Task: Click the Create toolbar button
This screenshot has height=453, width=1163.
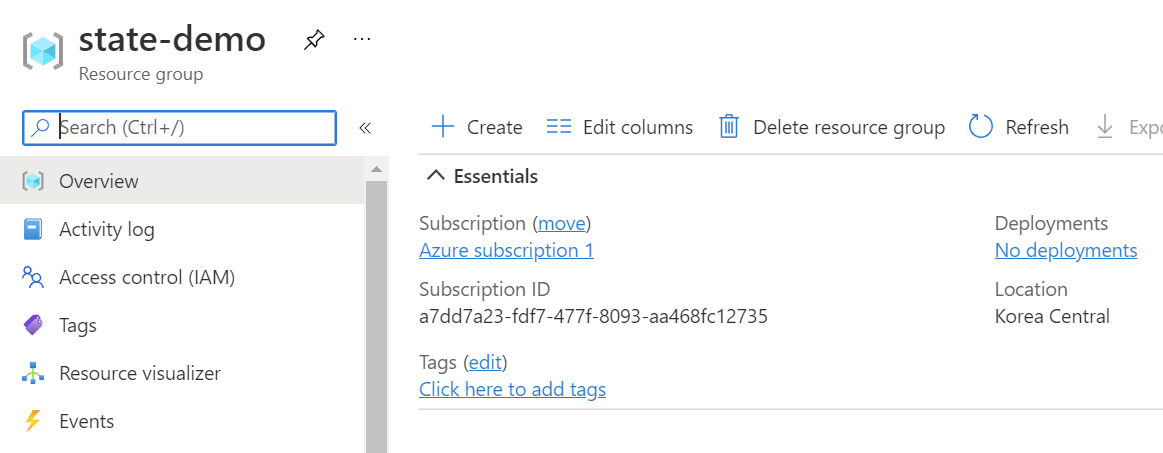Action: point(477,127)
